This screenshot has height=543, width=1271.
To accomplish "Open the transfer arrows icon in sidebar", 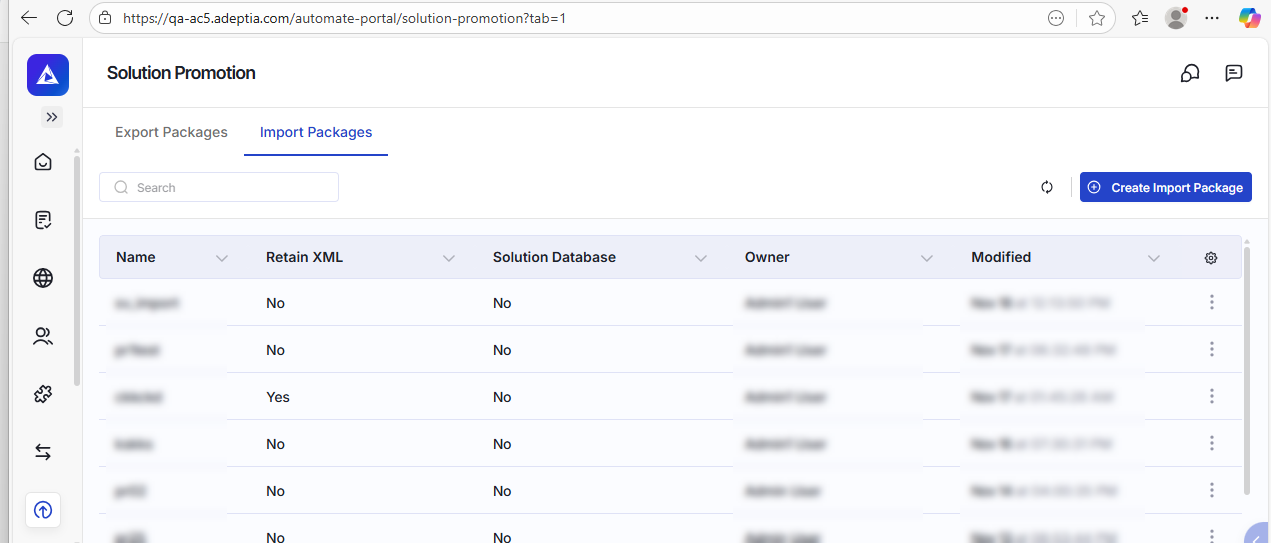I will (43, 452).
